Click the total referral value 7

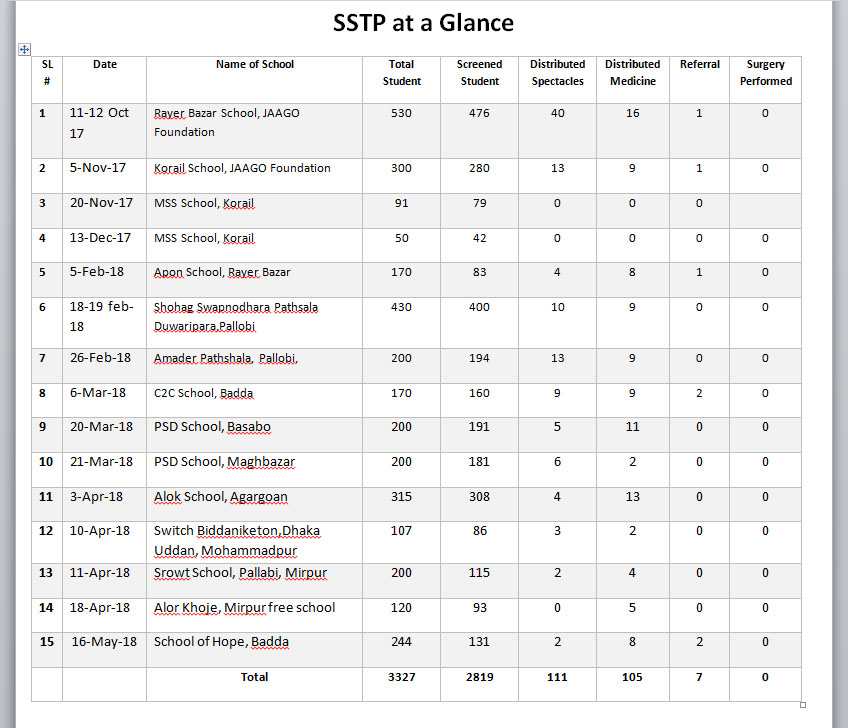699,677
